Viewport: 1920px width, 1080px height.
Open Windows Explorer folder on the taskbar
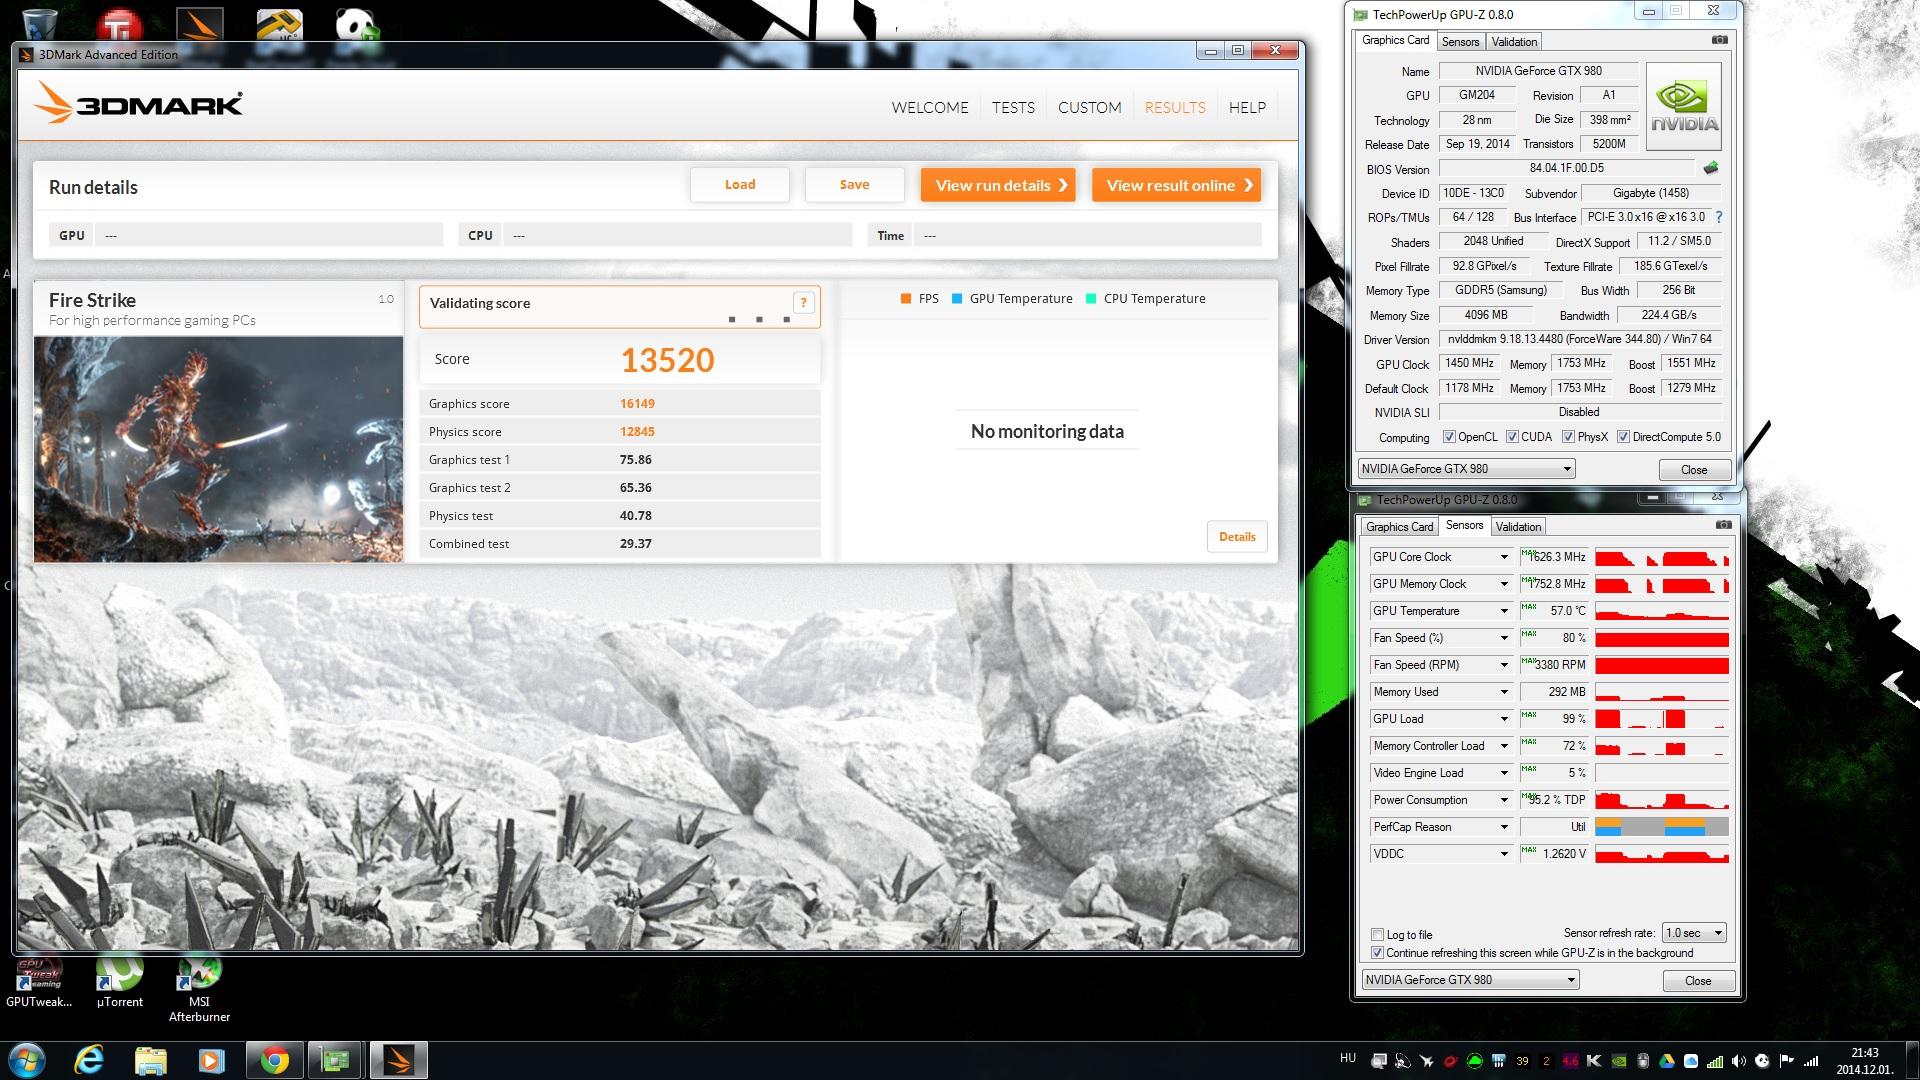pyautogui.click(x=150, y=1060)
